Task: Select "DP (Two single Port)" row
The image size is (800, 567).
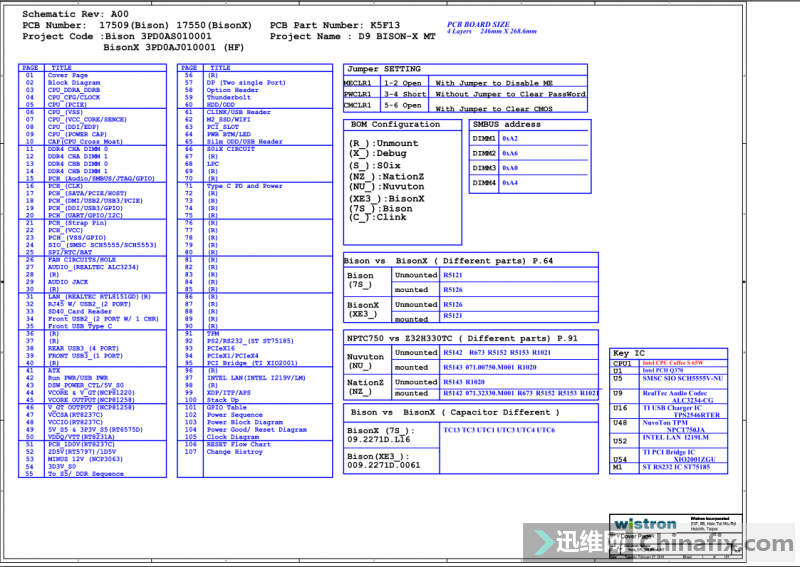Action: click(246, 82)
